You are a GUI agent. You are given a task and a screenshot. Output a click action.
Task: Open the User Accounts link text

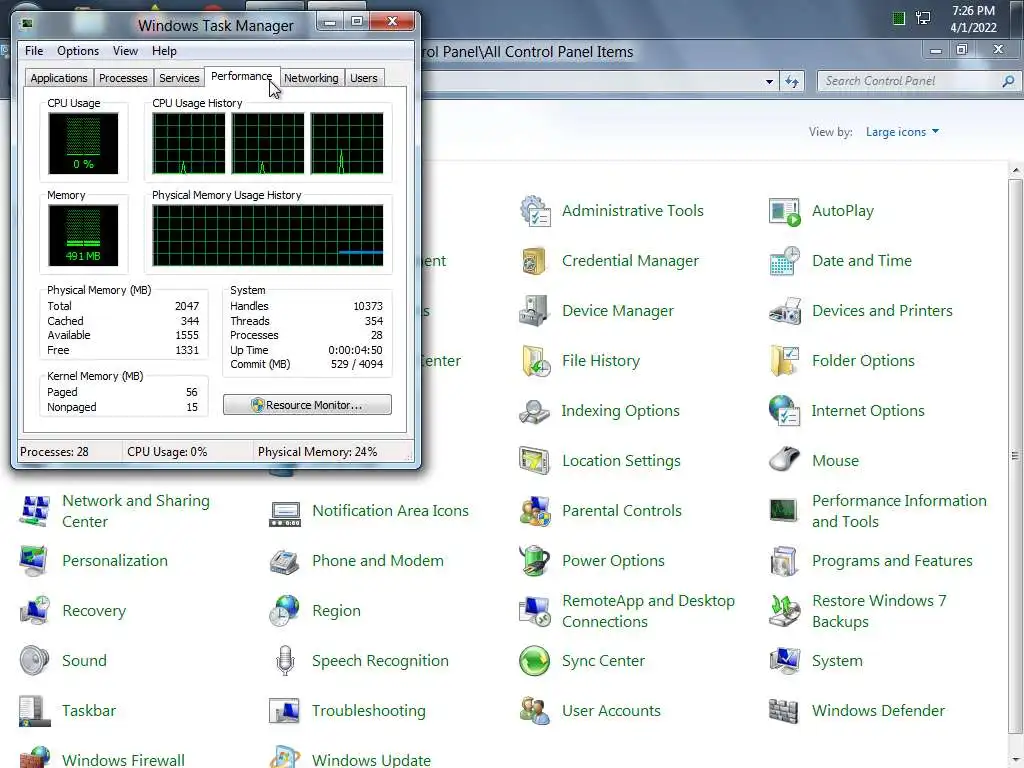[611, 711]
